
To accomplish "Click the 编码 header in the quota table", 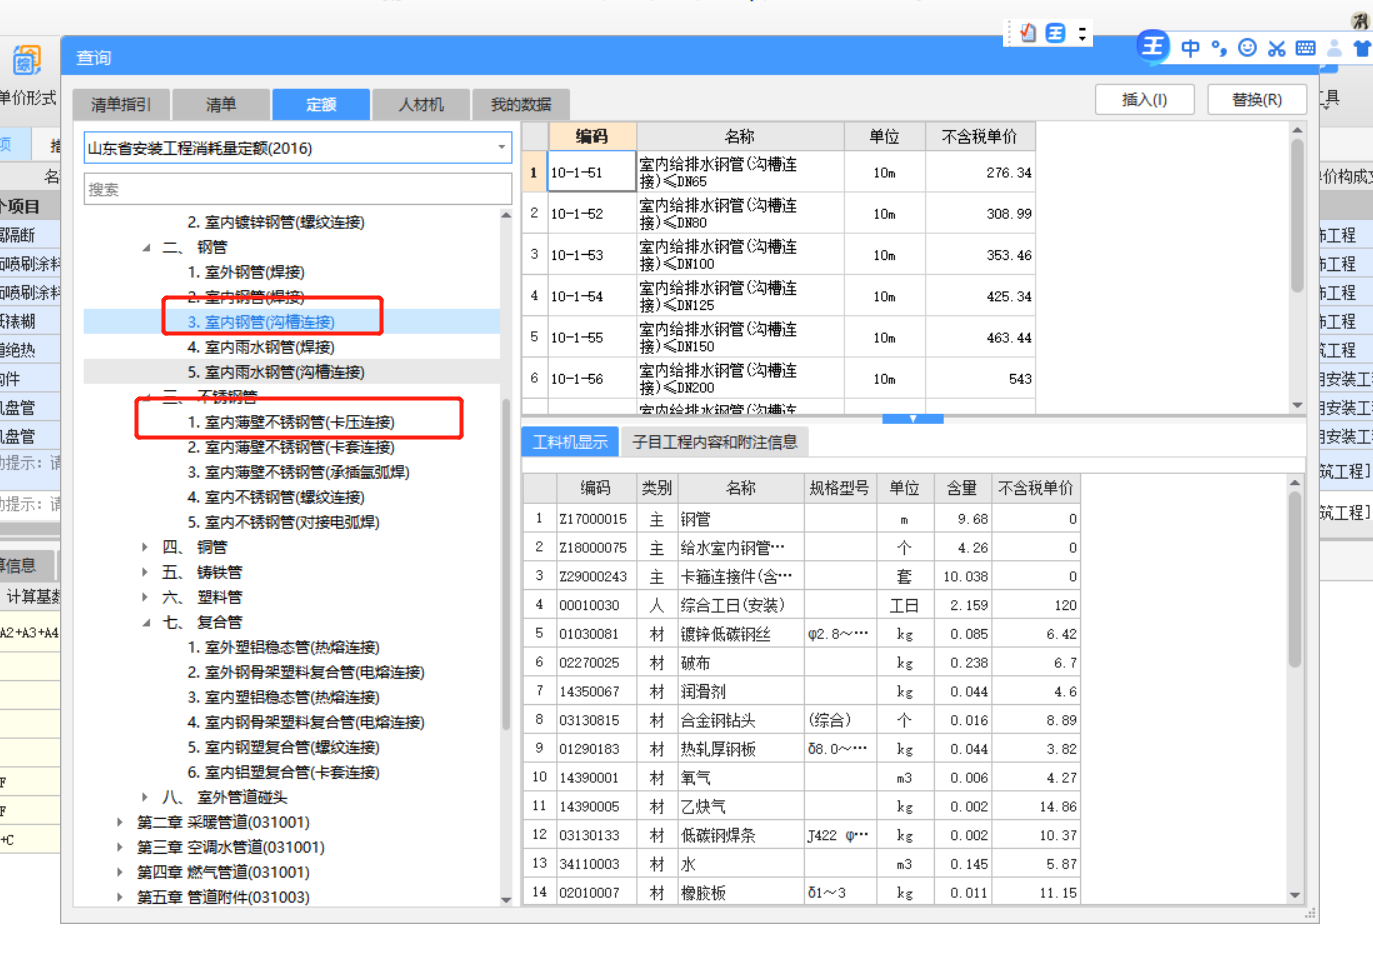I will click(x=592, y=136).
